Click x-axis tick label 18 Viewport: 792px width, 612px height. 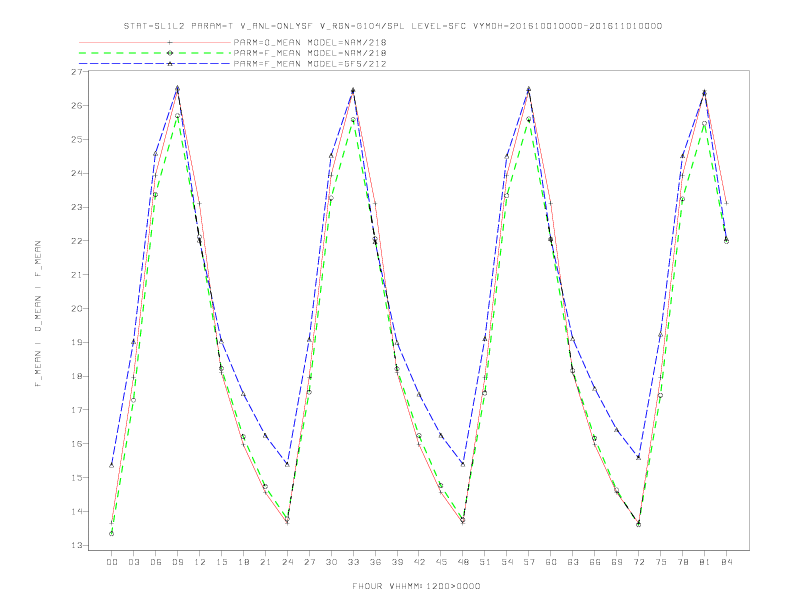(x=243, y=562)
